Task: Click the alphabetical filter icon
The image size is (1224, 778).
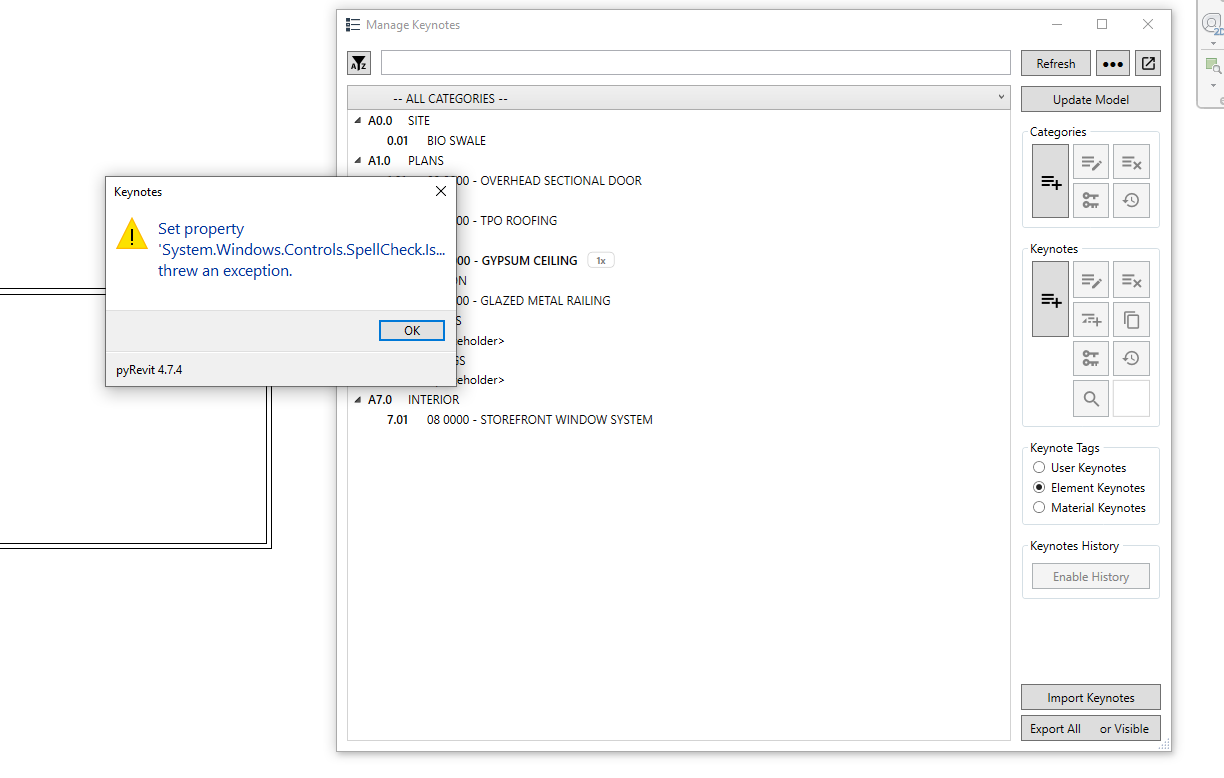Action: pos(359,62)
